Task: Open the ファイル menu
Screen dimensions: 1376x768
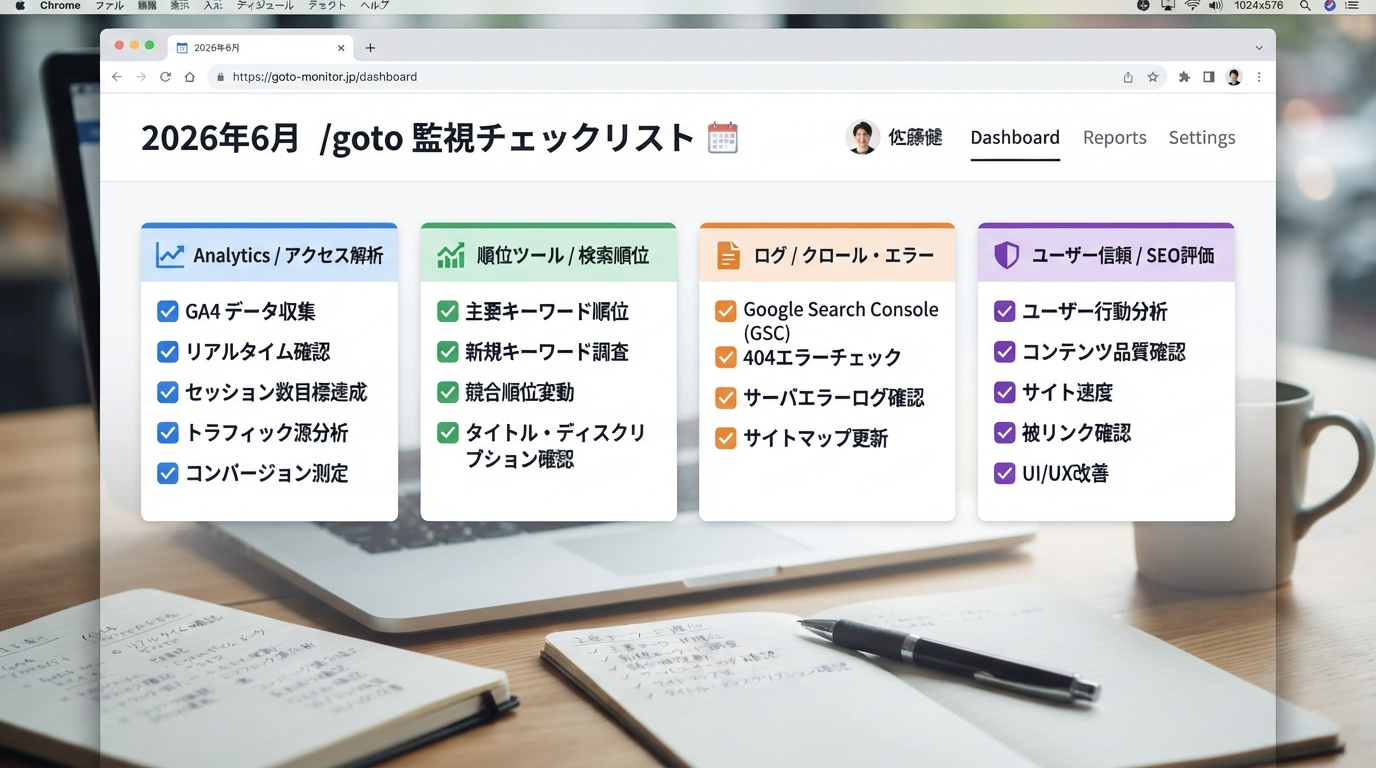Action: (x=109, y=6)
